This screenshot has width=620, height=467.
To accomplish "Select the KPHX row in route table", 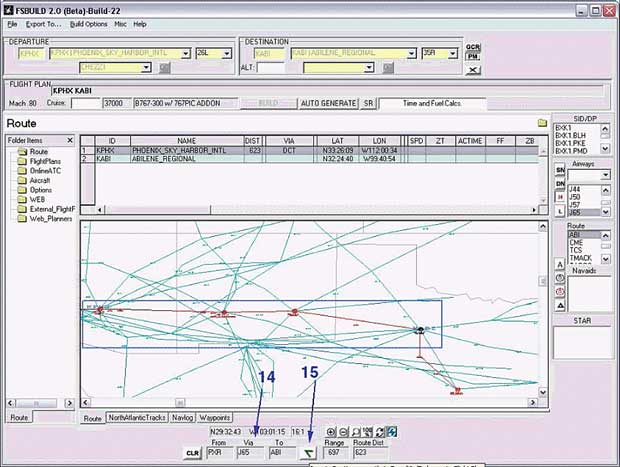I will point(310,150).
